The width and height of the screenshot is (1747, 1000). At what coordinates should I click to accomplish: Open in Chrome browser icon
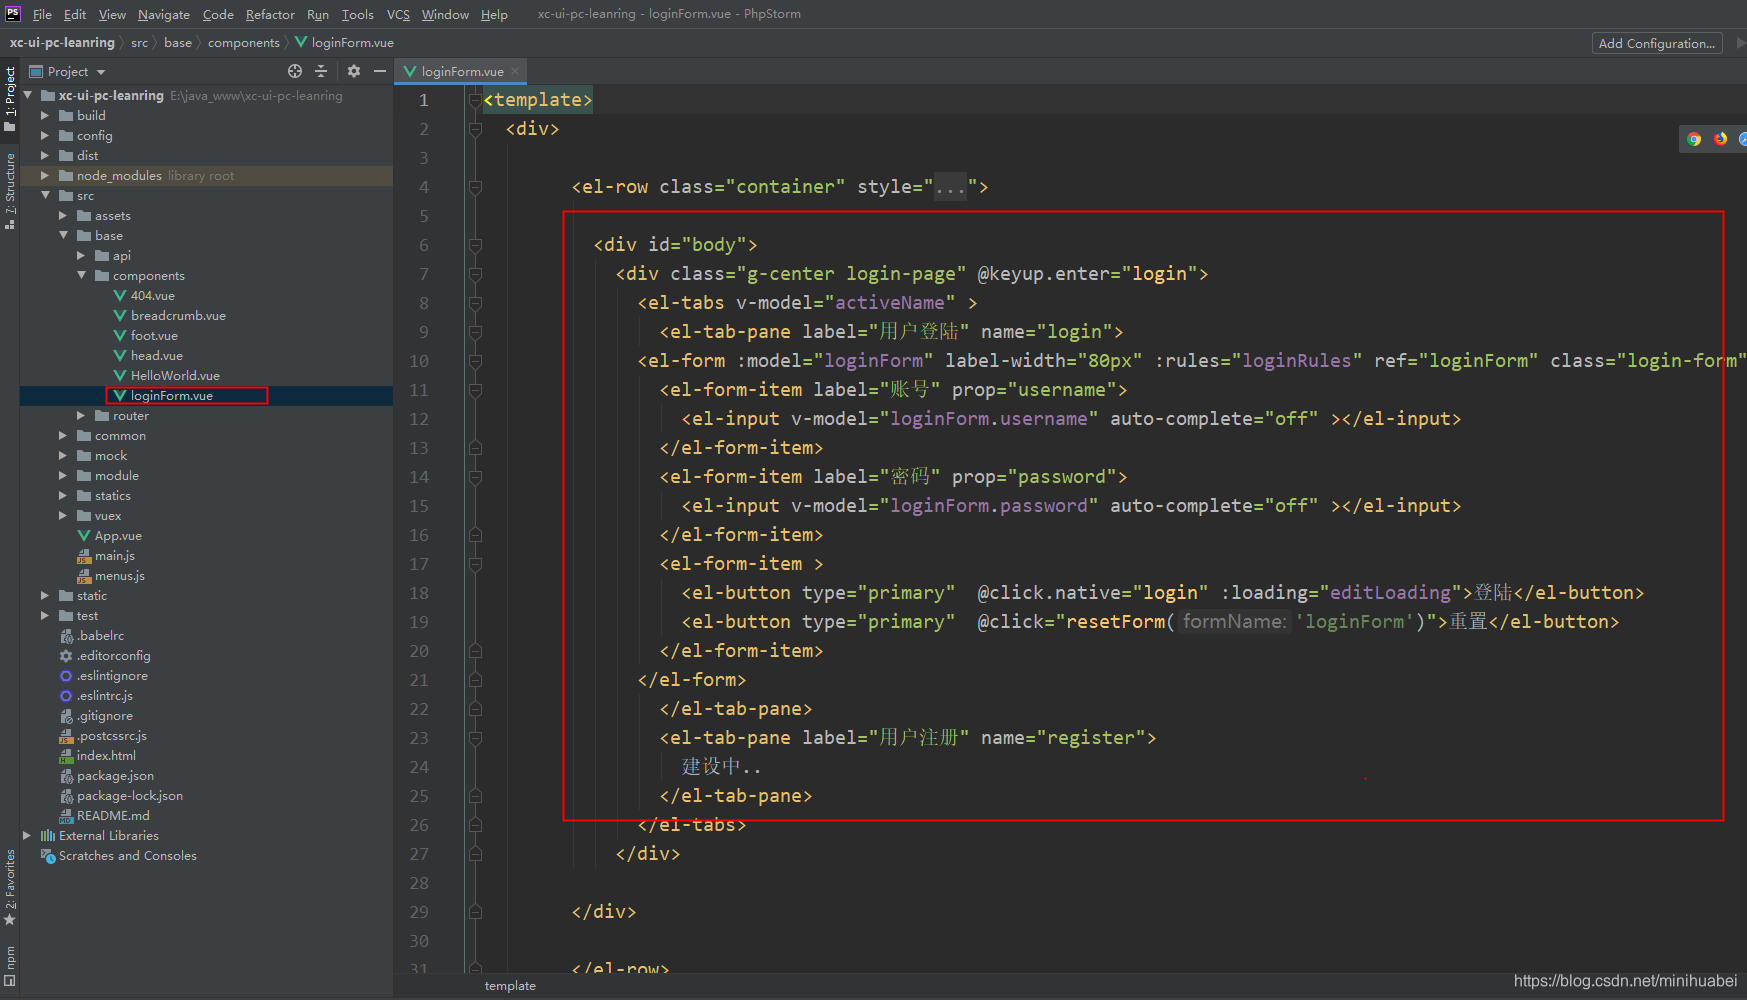(1694, 139)
